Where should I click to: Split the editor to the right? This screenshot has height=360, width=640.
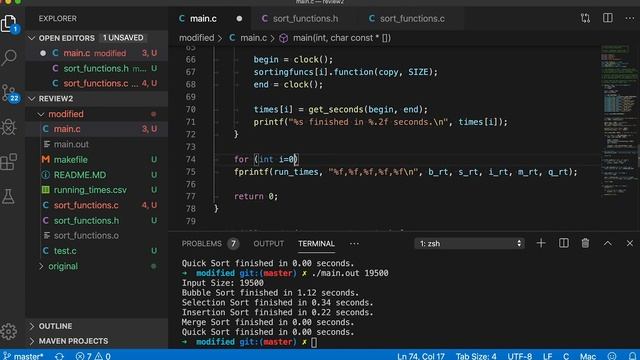coord(608,18)
